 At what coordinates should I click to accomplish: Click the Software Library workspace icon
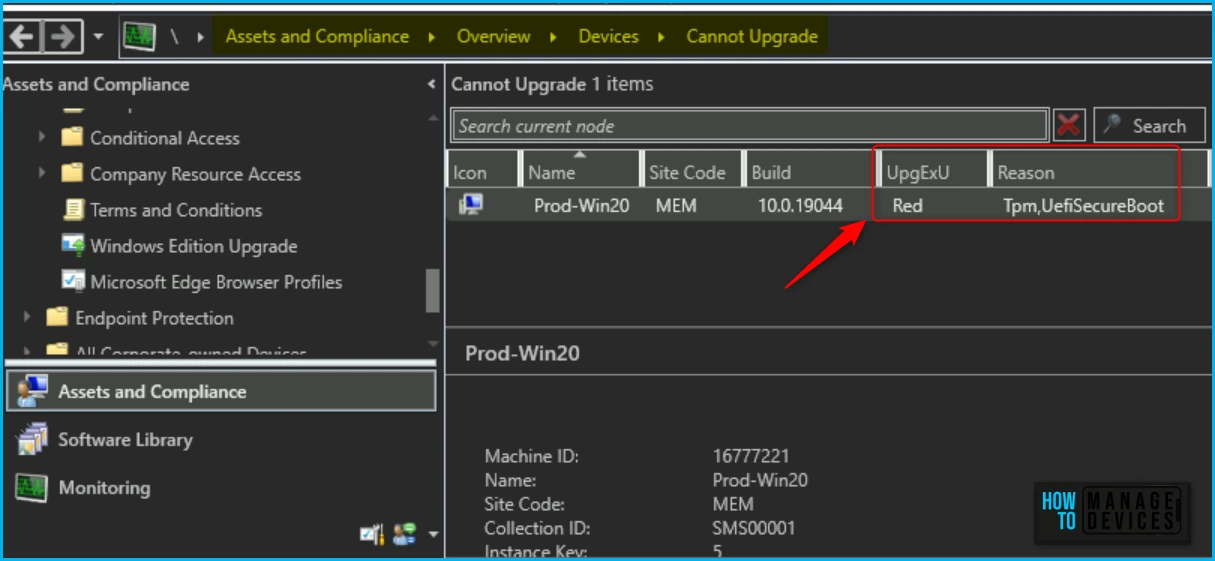32,439
